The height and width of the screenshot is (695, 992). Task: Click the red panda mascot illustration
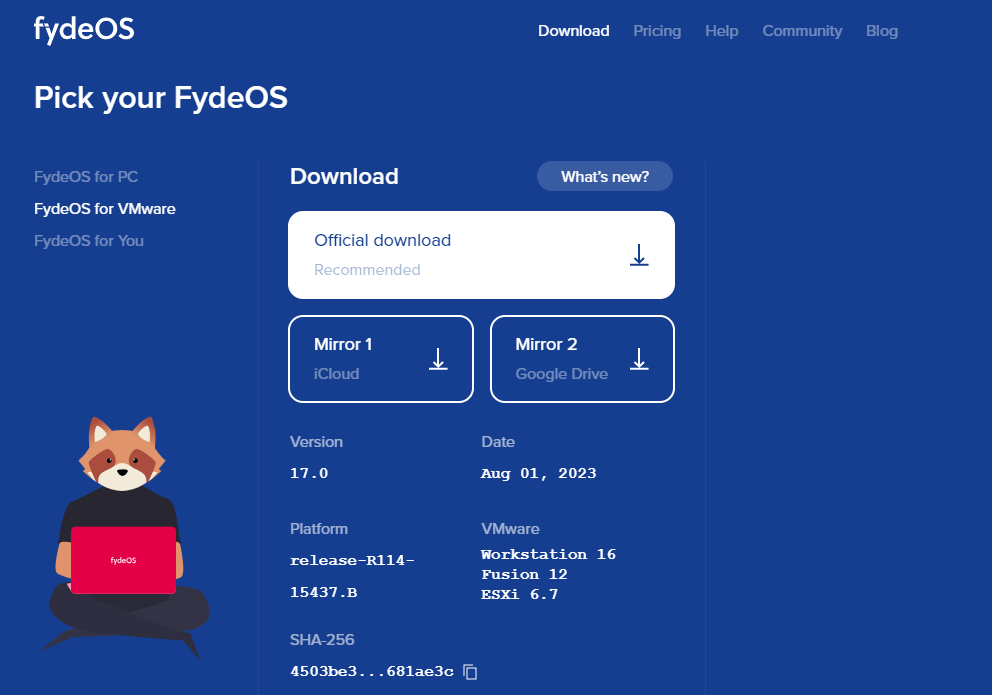(125, 538)
